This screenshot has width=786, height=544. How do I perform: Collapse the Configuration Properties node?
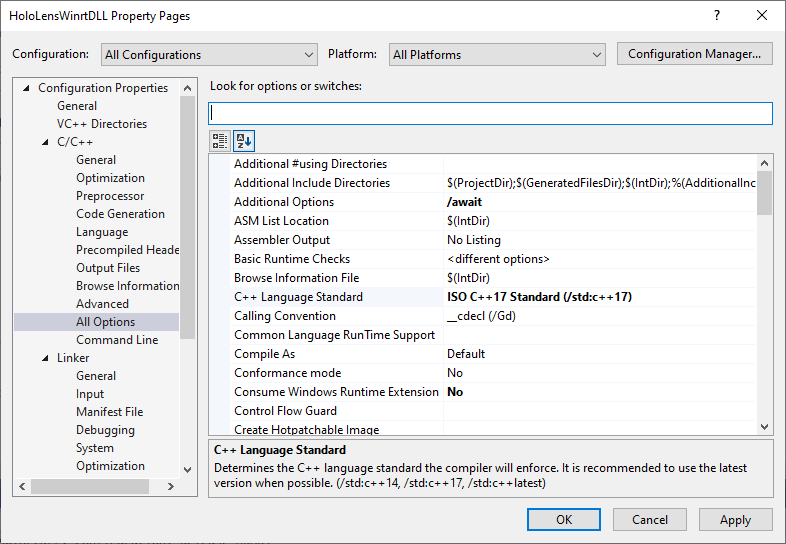click(x=26, y=88)
